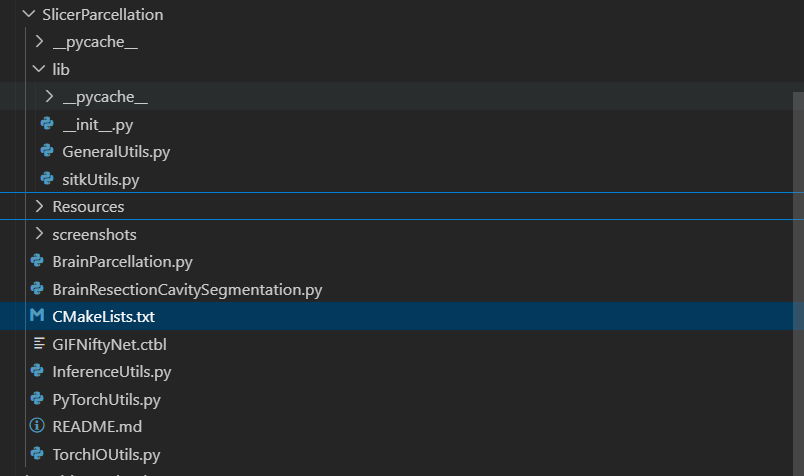
Task: Click the Python icon next to BrainParcellation.py
Action: [37, 261]
